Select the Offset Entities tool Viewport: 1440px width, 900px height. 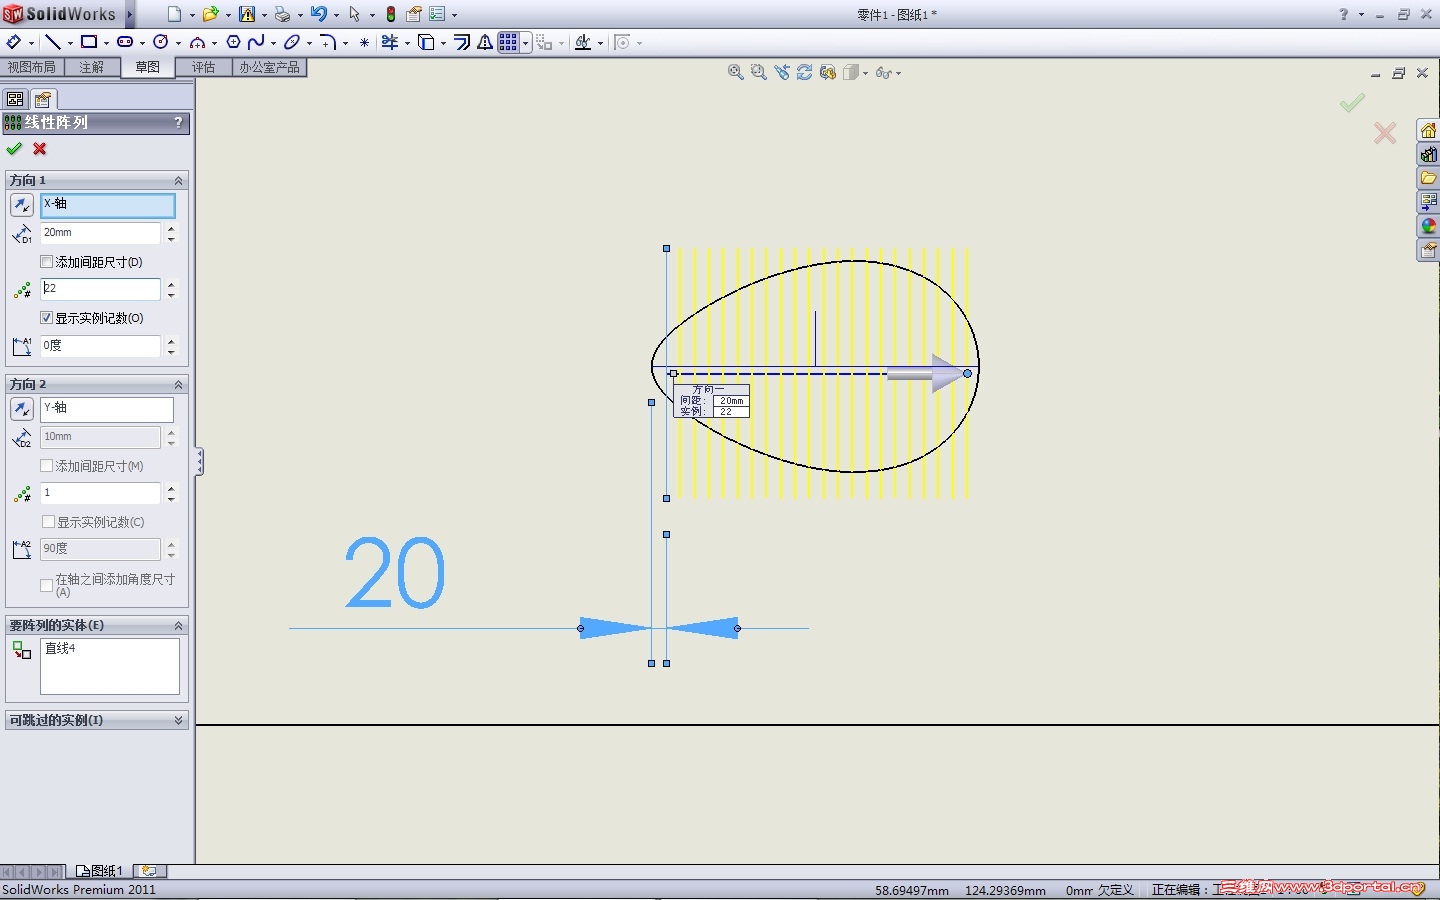coord(462,42)
